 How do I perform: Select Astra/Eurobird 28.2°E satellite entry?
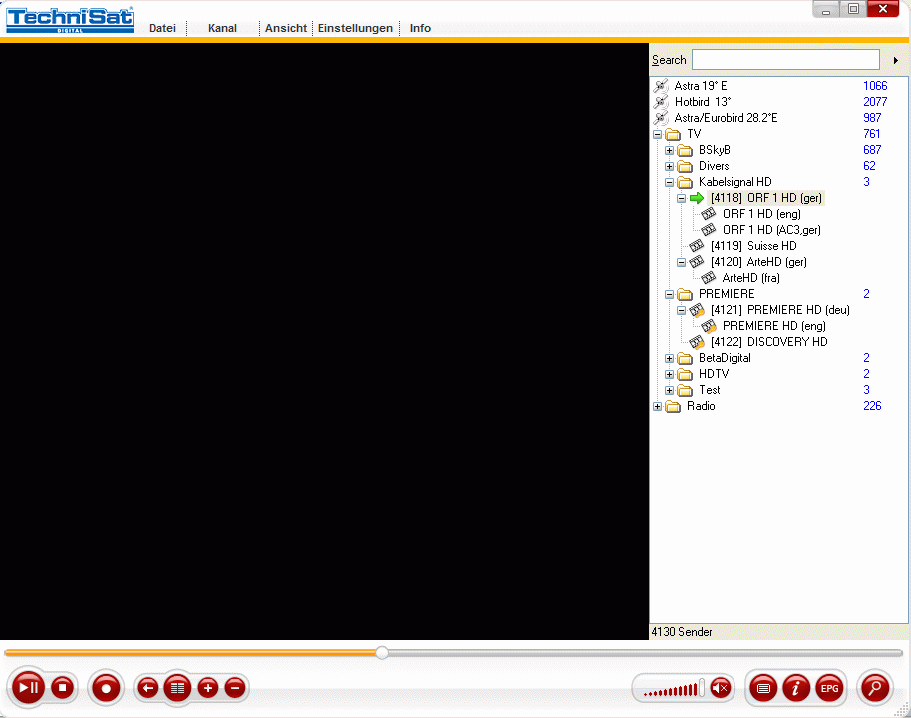coord(726,118)
